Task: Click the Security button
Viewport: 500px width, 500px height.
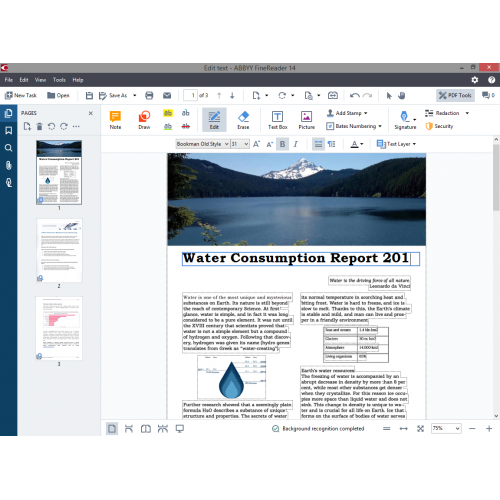Action: point(439,126)
